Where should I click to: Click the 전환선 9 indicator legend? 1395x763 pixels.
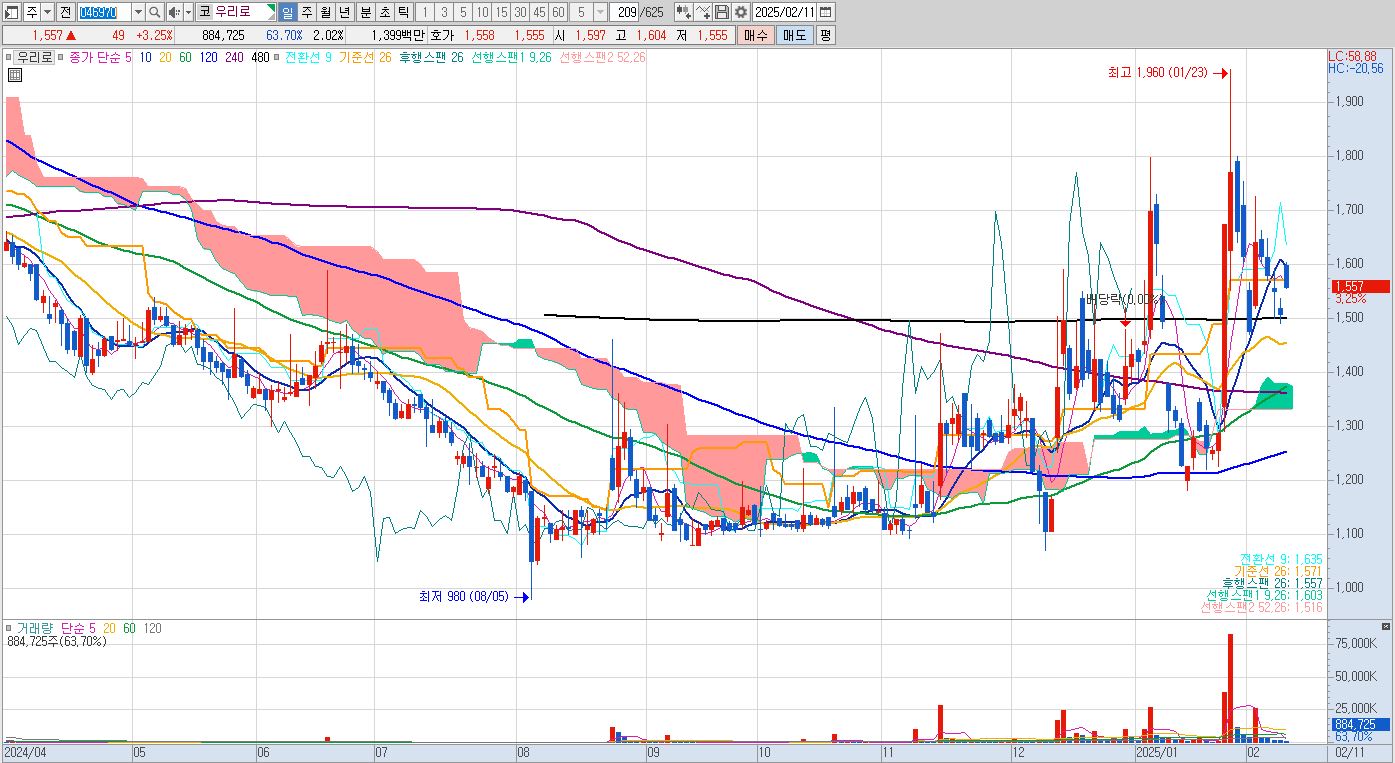308,58
